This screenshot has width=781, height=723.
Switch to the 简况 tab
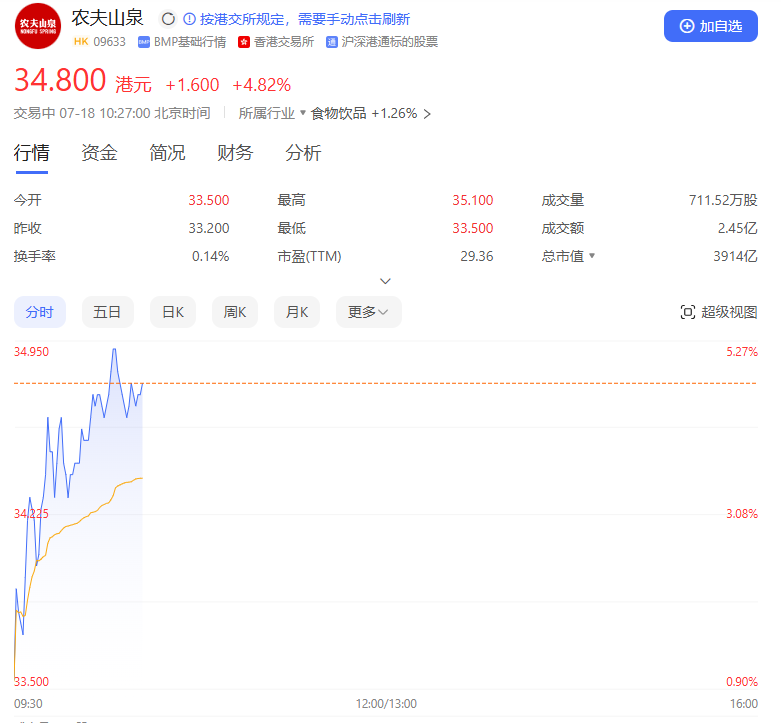[167, 153]
